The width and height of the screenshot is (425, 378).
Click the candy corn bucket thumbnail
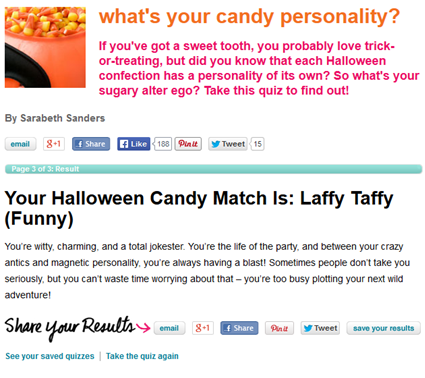point(45,47)
